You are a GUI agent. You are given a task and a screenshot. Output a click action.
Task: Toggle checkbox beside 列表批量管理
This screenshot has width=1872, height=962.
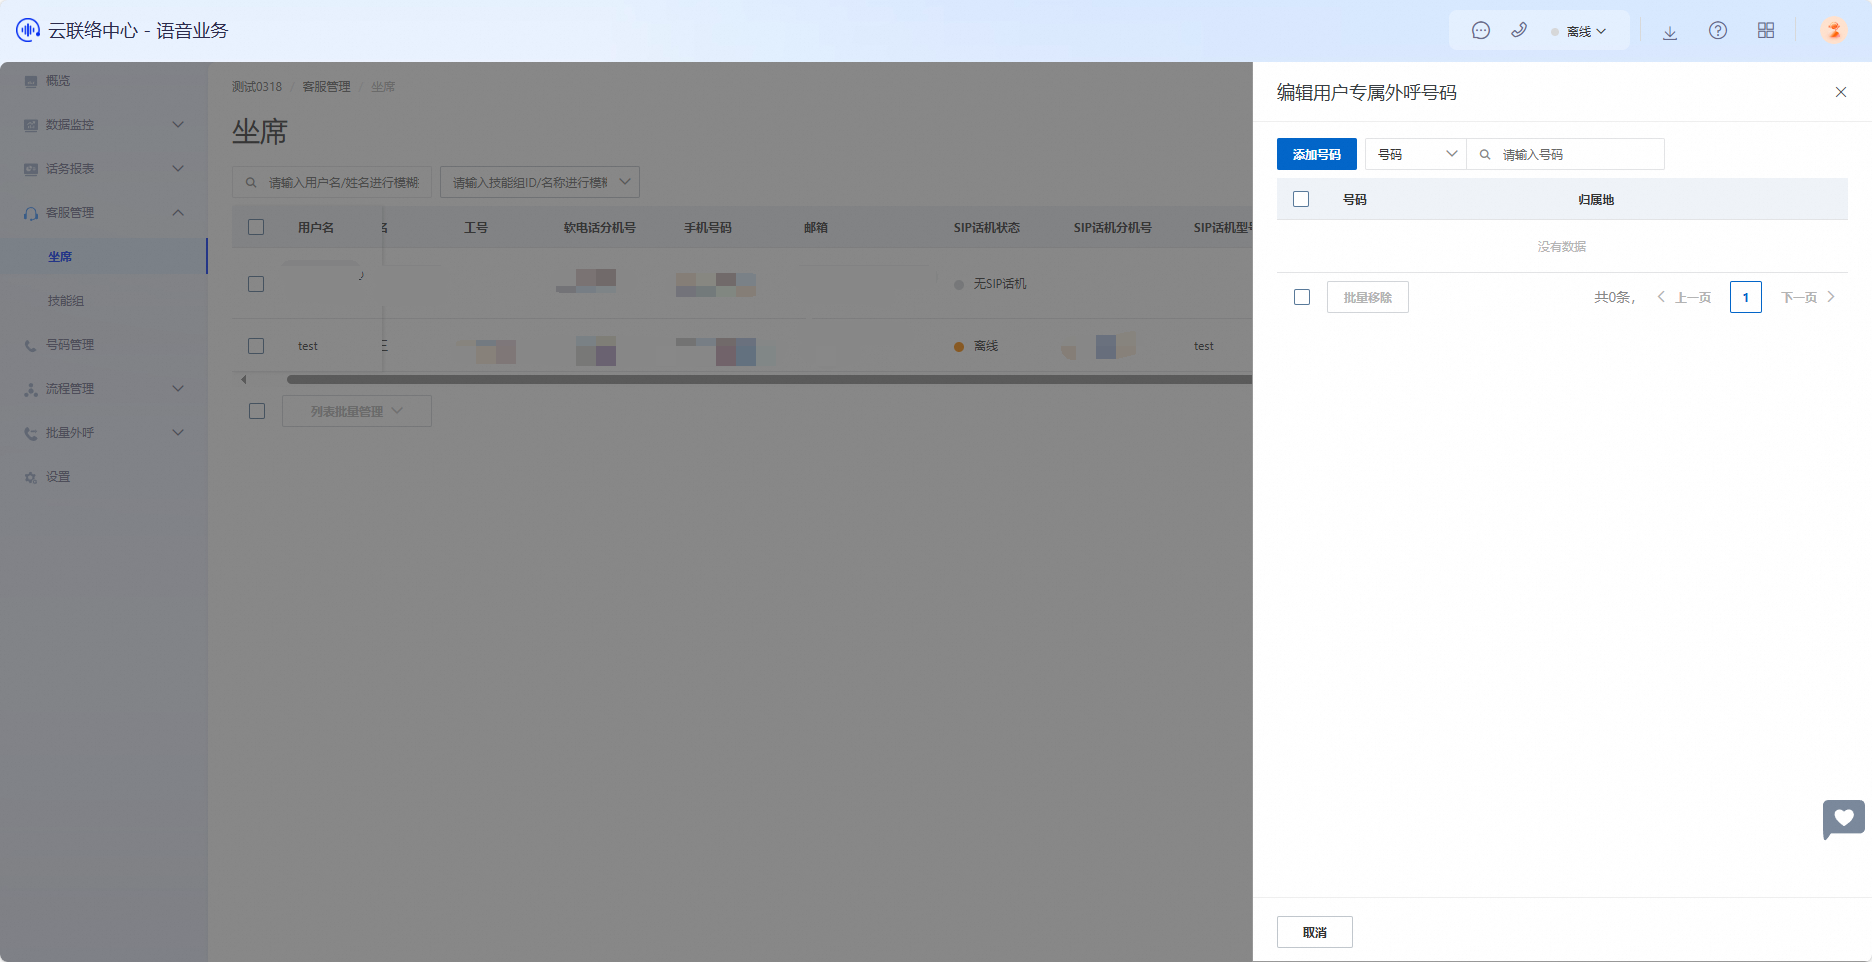(x=257, y=411)
